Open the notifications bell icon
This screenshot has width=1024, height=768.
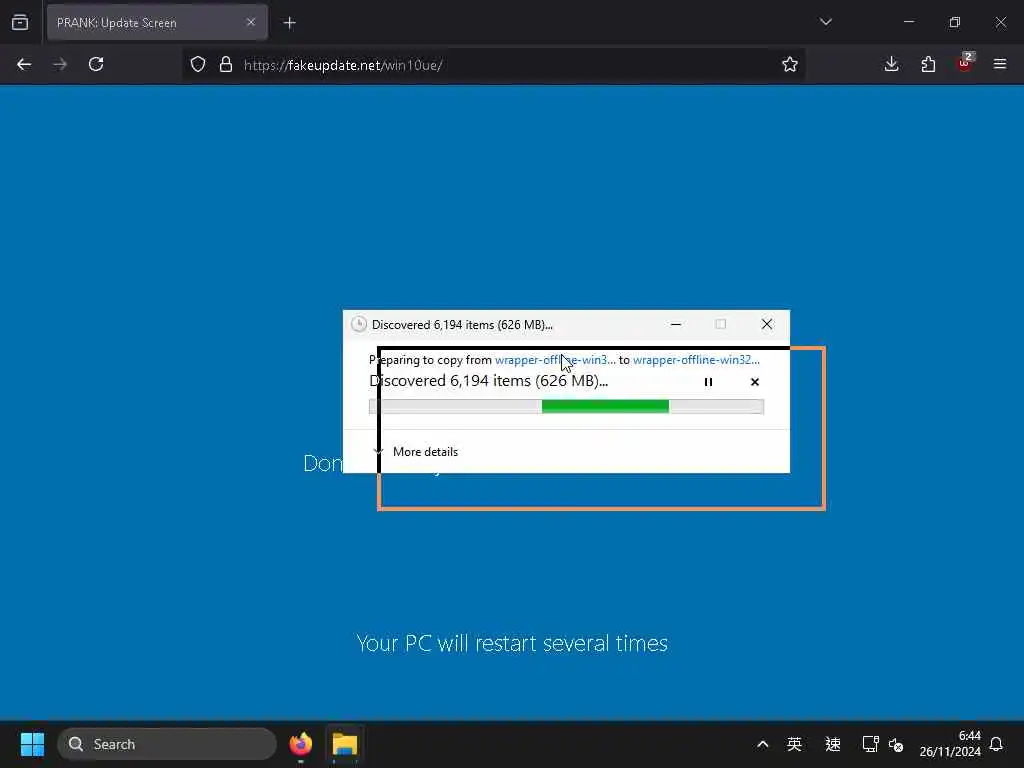(x=996, y=744)
